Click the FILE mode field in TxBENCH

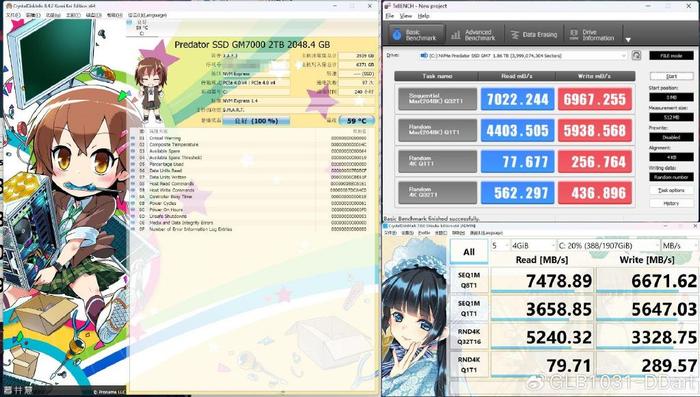[x=671, y=56]
